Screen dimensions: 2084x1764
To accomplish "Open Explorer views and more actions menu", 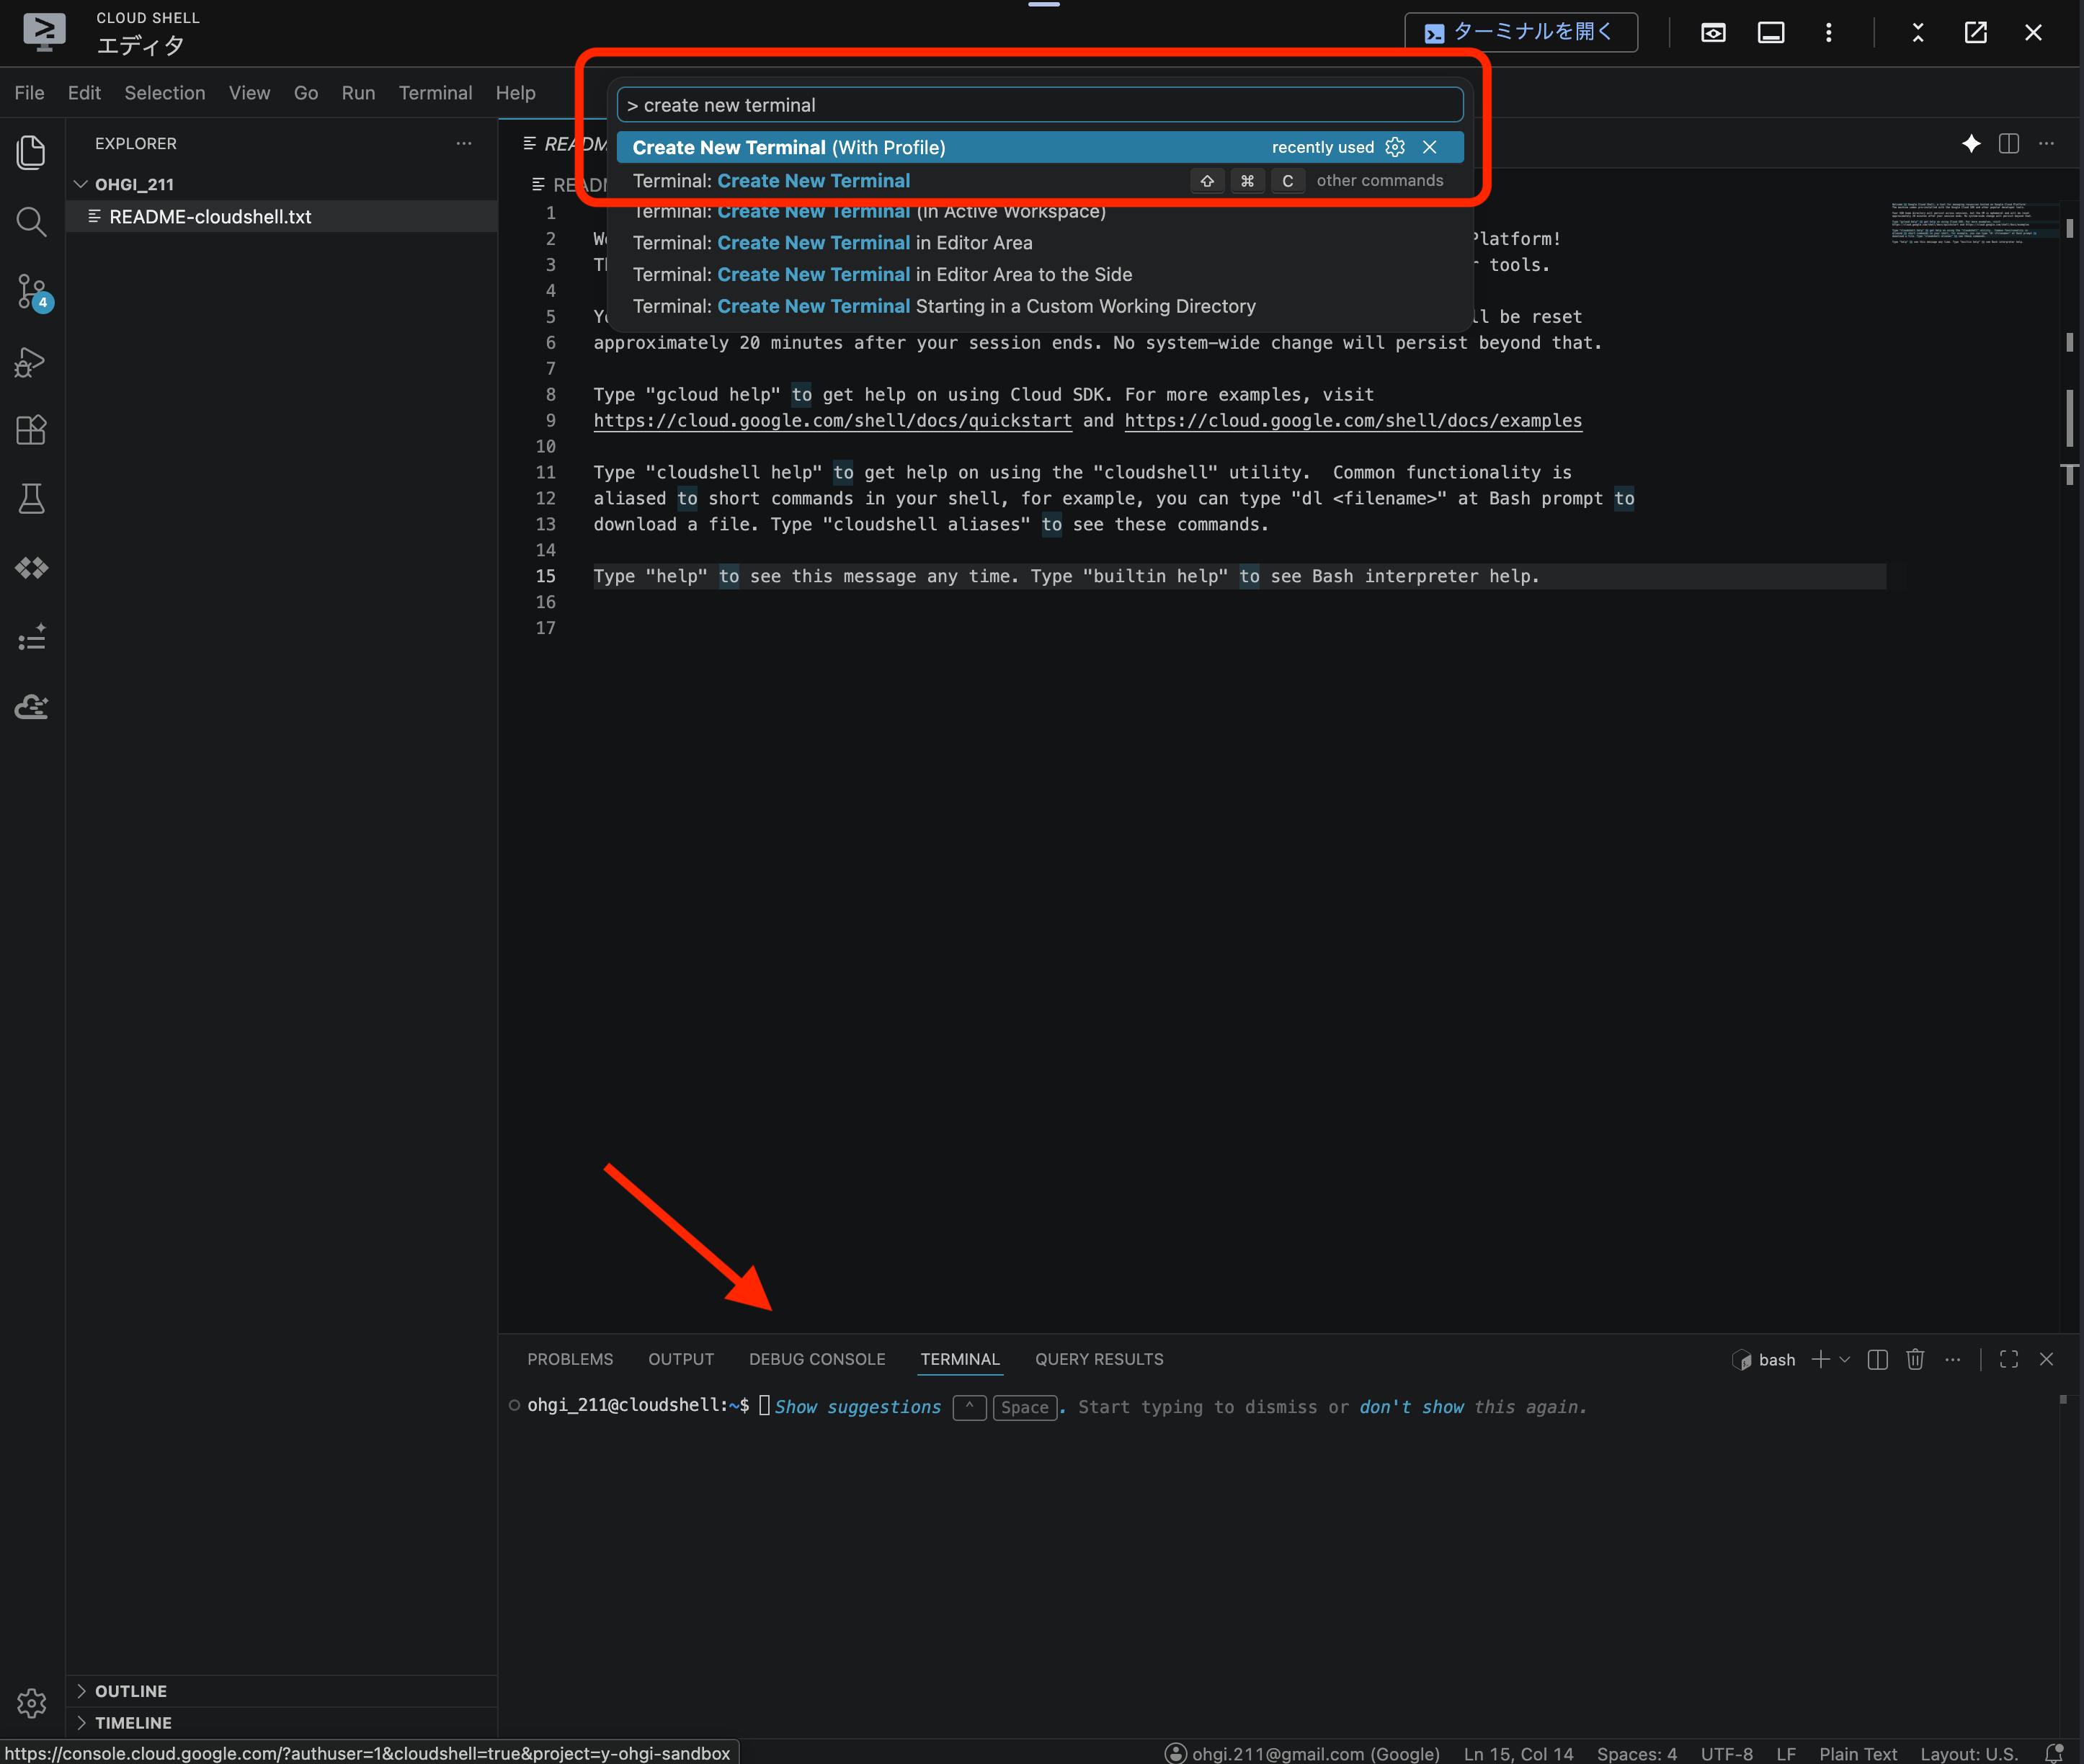I will 464,144.
